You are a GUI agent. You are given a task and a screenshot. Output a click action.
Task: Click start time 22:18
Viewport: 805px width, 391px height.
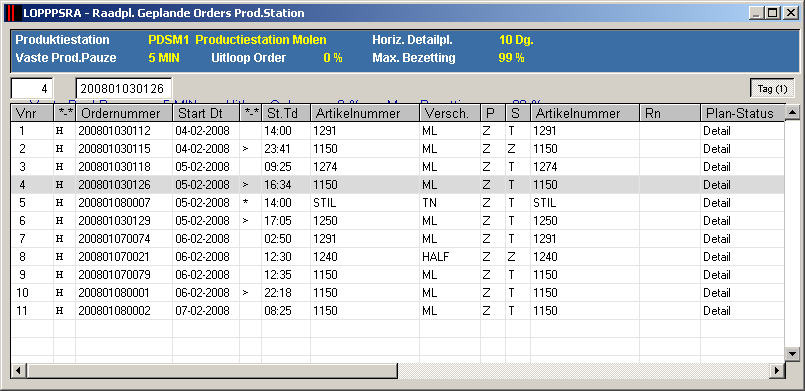coord(278,292)
